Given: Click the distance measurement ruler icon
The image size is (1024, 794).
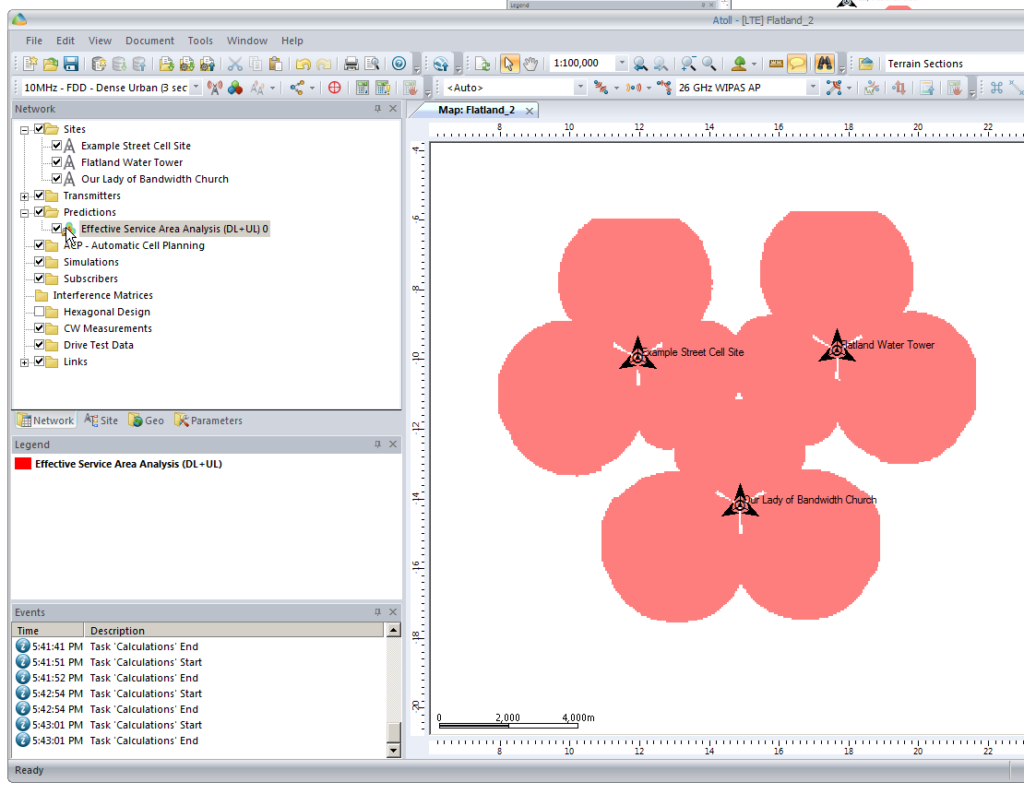Looking at the screenshot, I should coord(774,62).
